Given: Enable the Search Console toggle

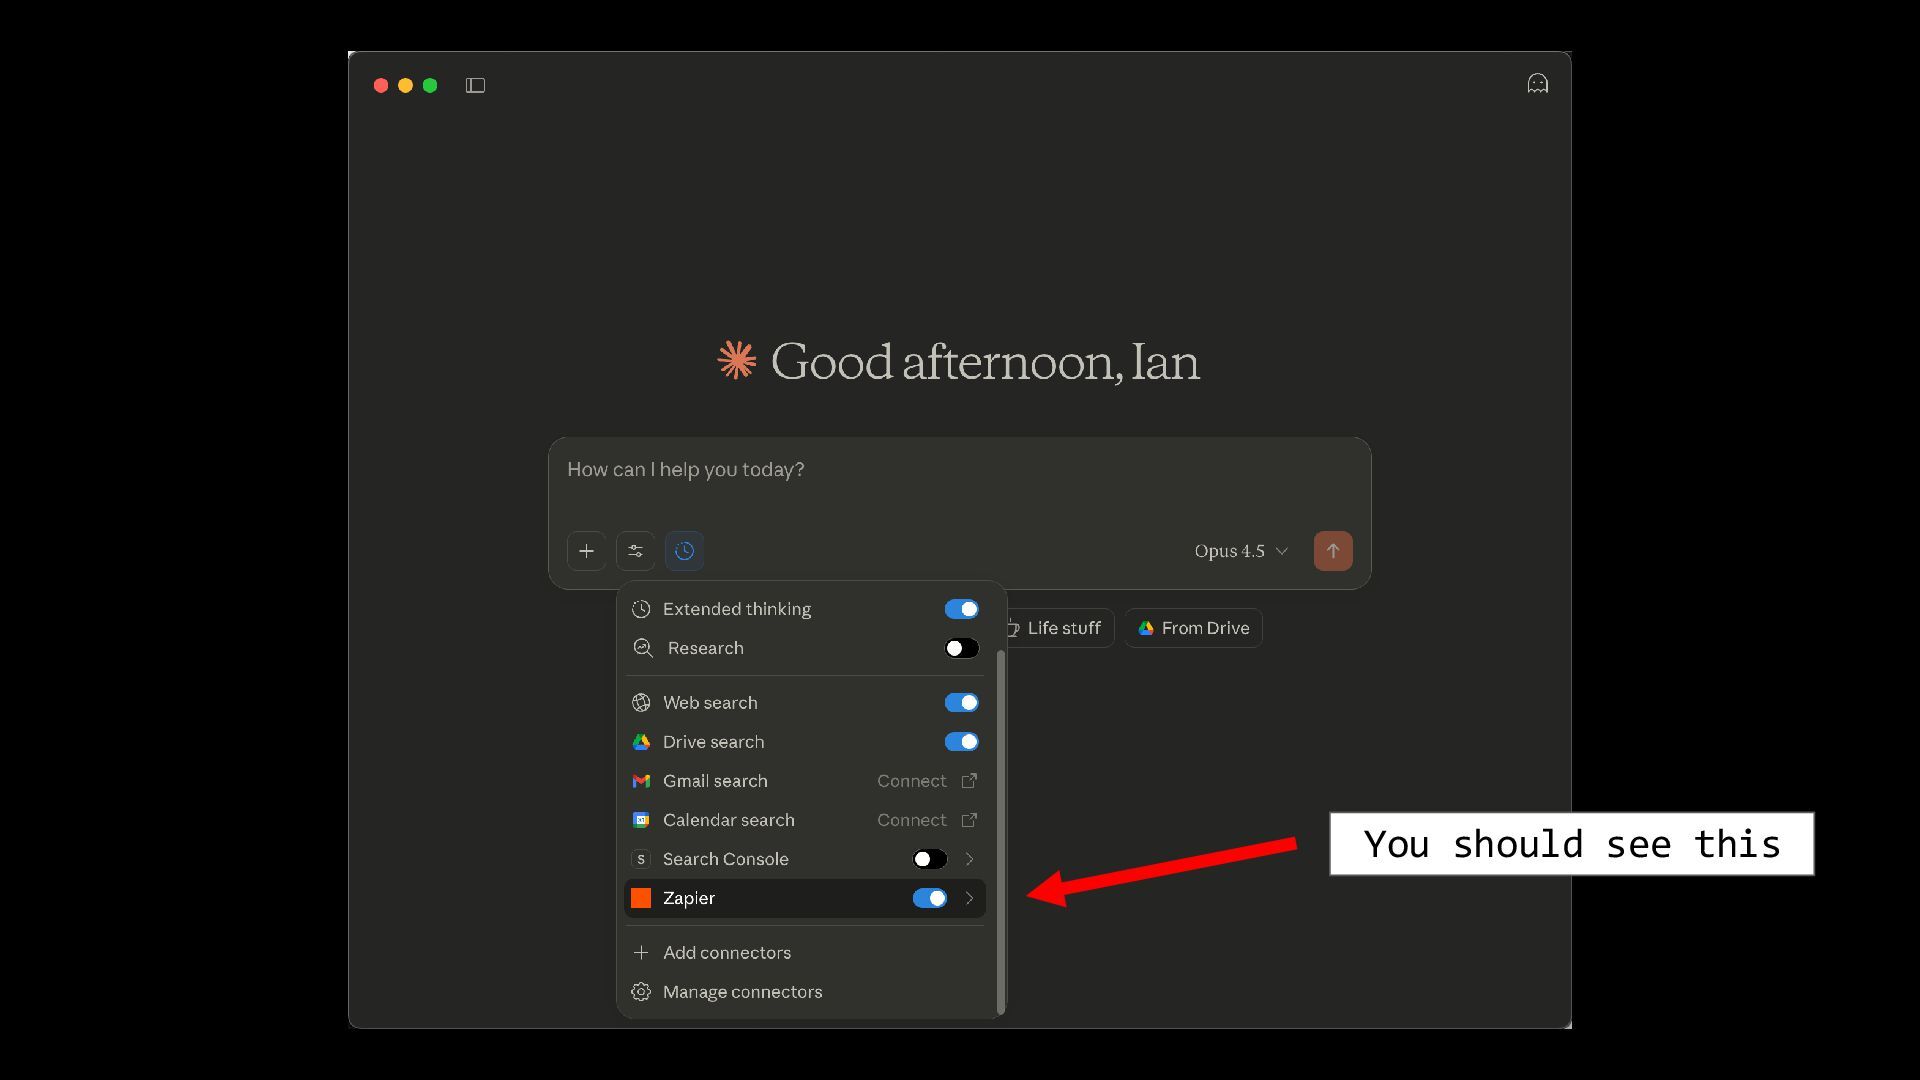Looking at the screenshot, I should coord(929,859).
